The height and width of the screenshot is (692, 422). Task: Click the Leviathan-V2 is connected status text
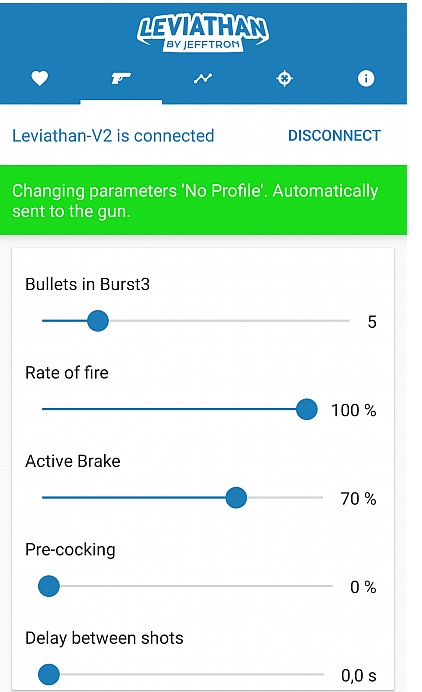[113, 135]
